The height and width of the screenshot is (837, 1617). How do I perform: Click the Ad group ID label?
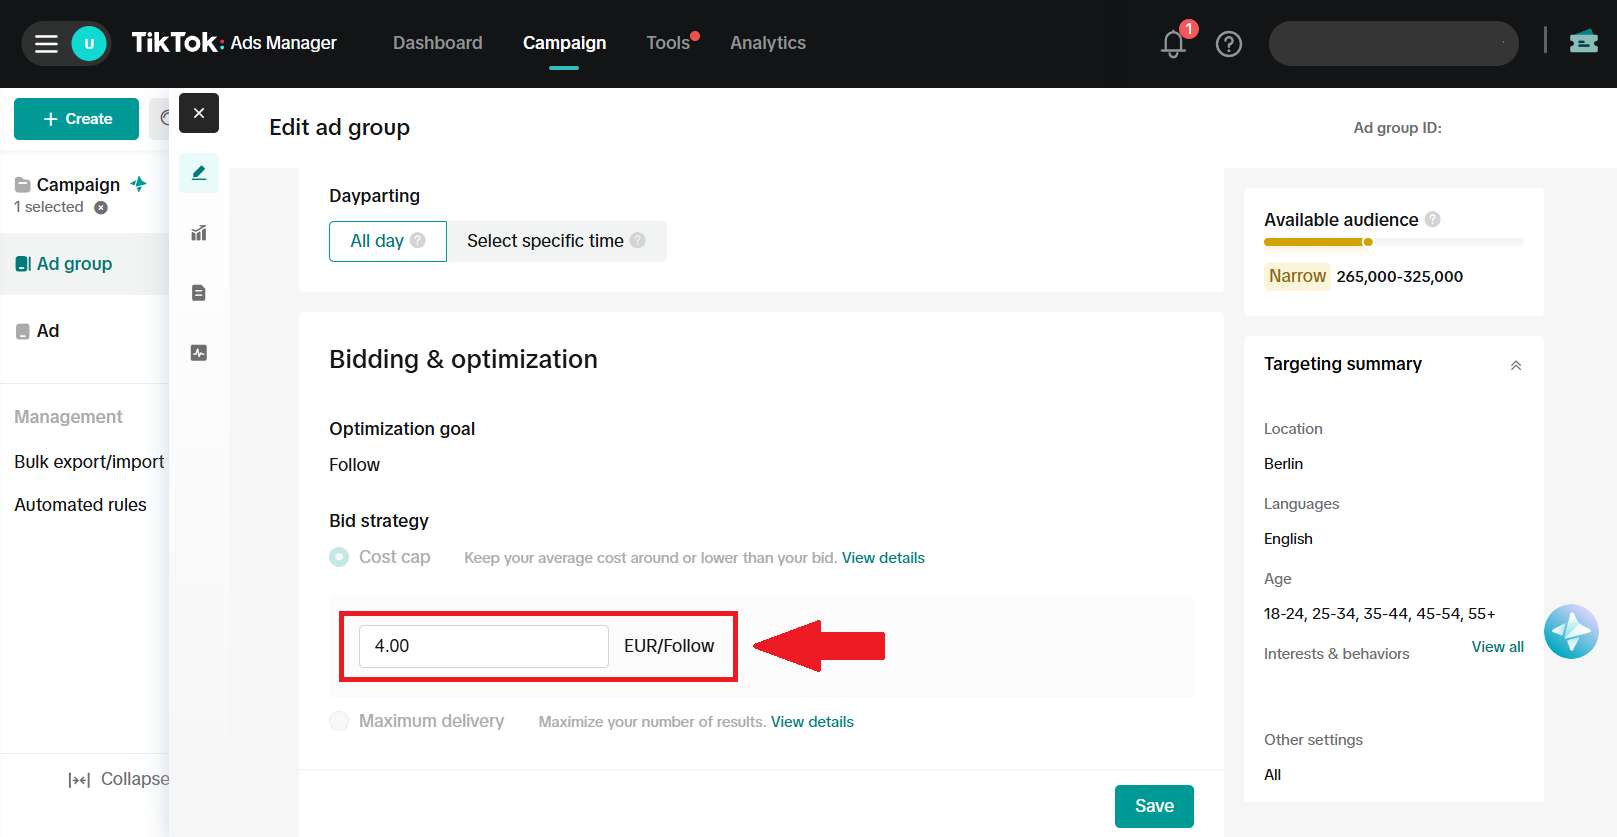pos(1397,128)
